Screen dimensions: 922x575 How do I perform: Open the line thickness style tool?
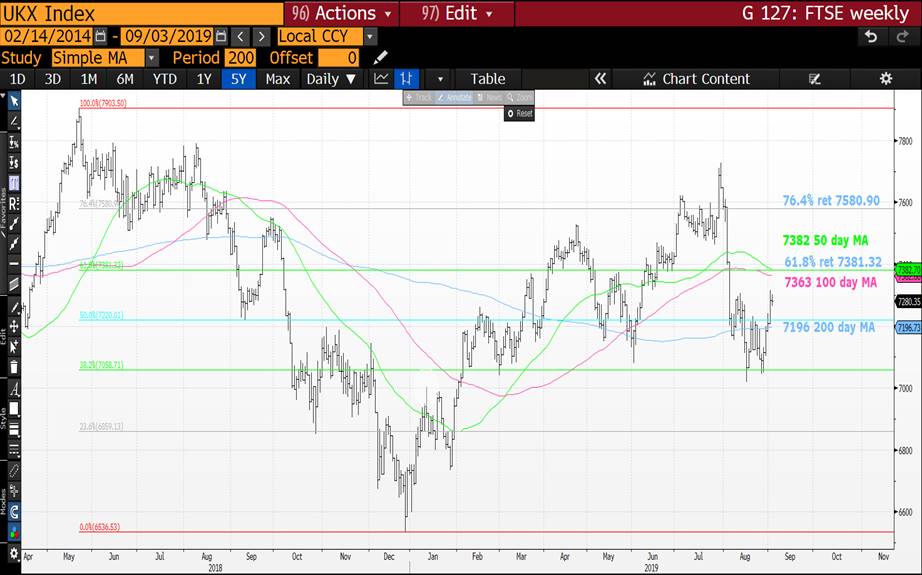coord(14,430)
